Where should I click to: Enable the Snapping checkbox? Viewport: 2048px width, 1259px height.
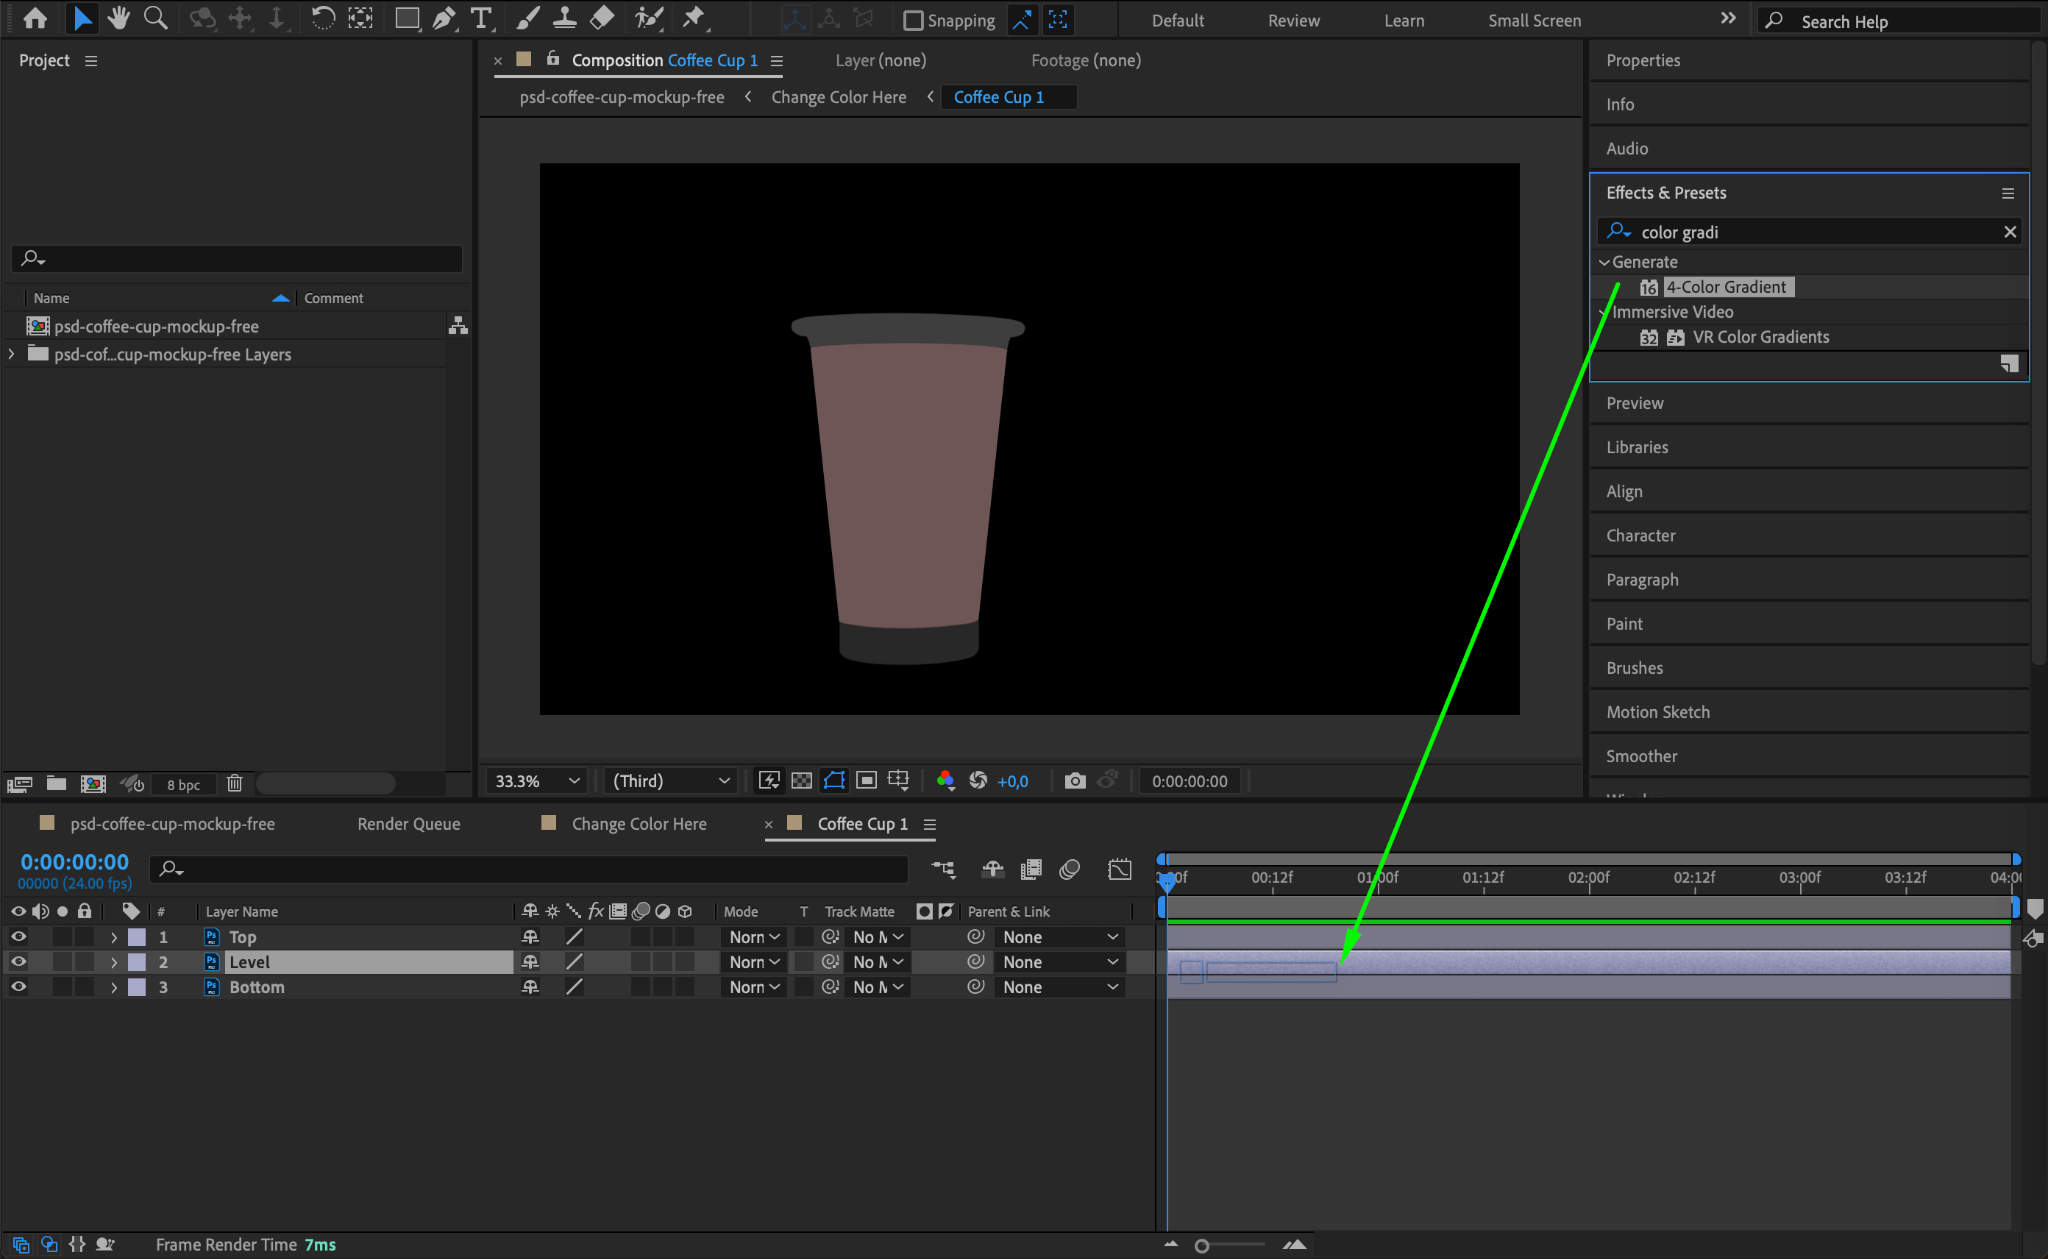[912, 20]
